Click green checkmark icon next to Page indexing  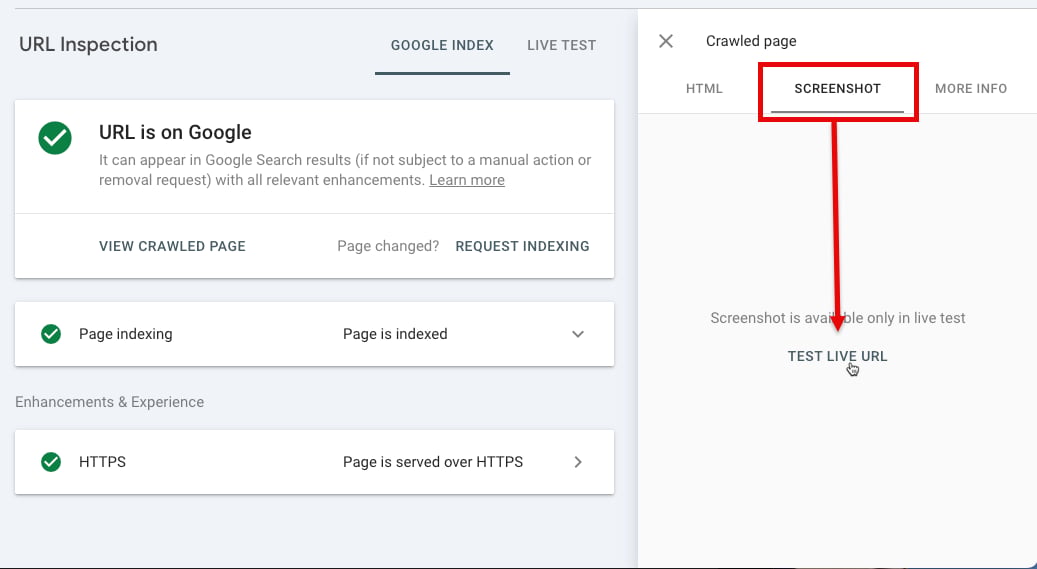[x=51, y=334]
